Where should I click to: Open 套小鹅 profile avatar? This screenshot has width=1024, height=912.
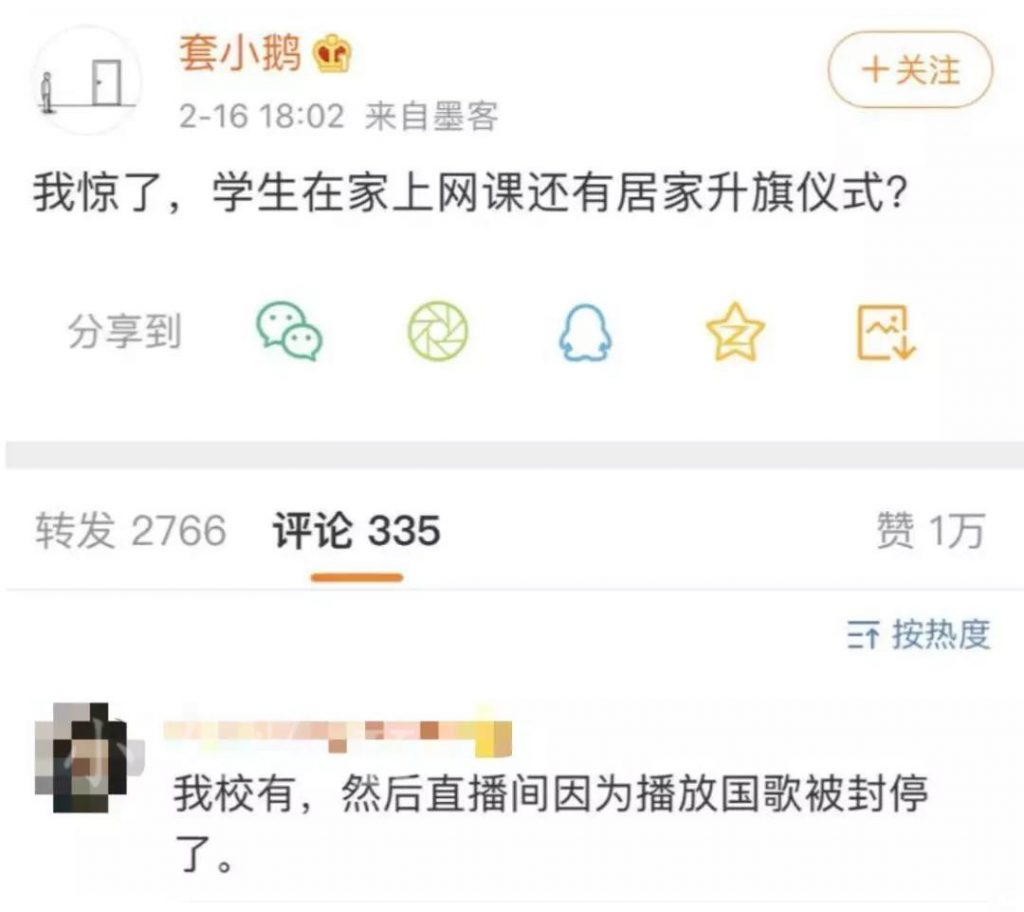pos(87,80)
